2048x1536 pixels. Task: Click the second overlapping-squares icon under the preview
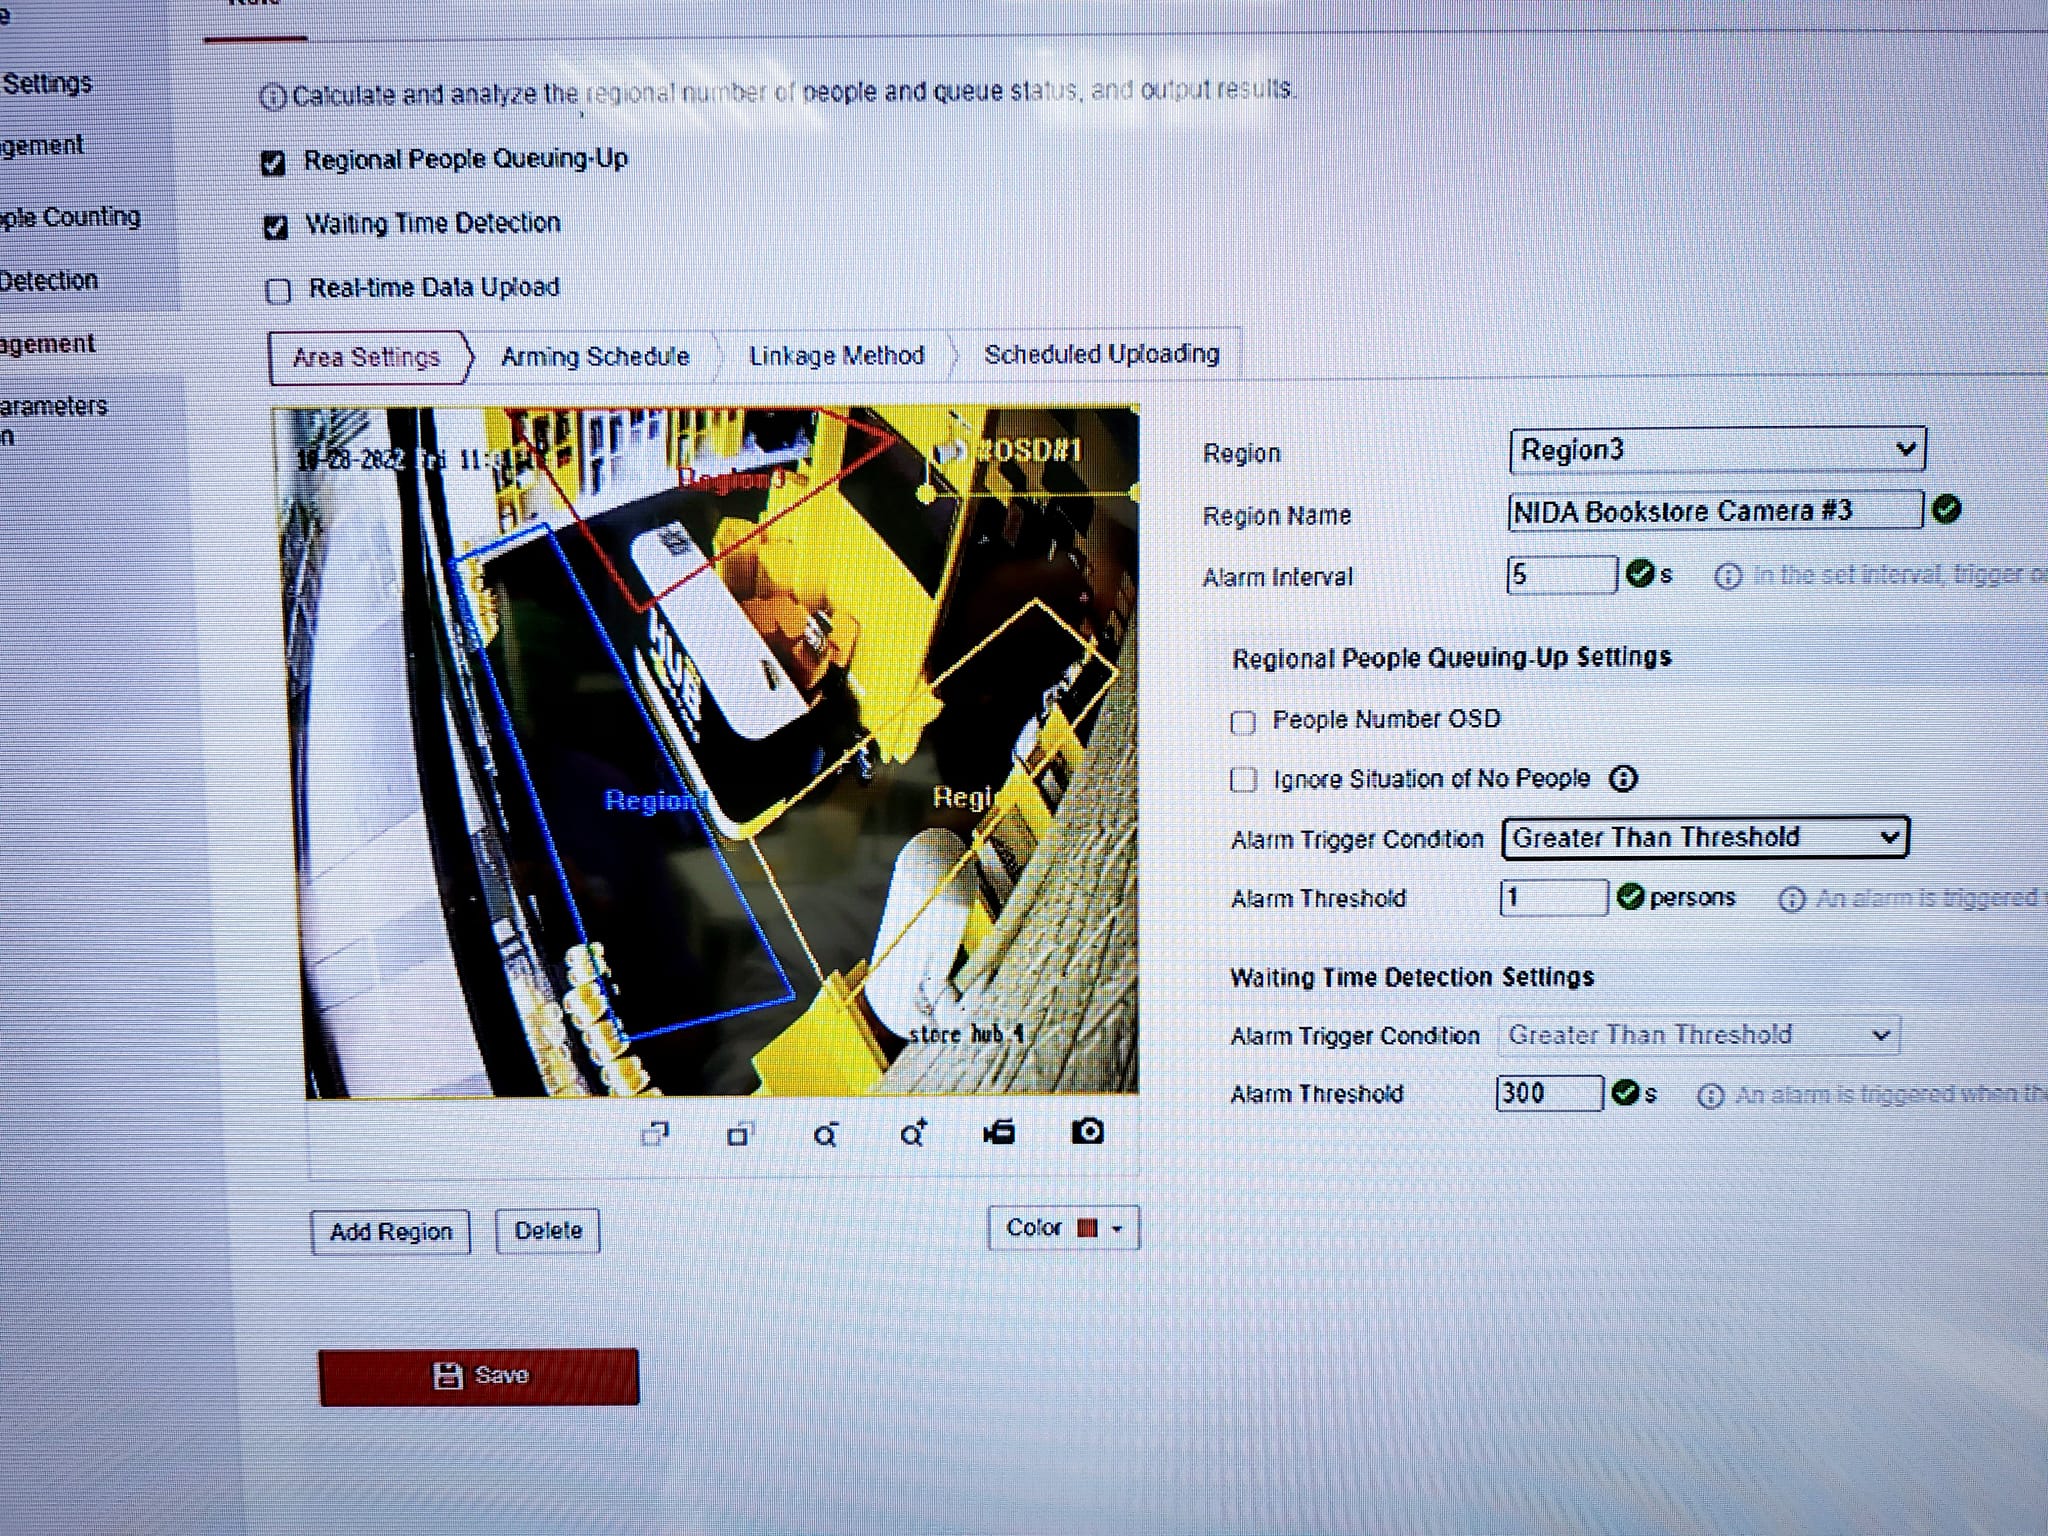click(739, 1134)
